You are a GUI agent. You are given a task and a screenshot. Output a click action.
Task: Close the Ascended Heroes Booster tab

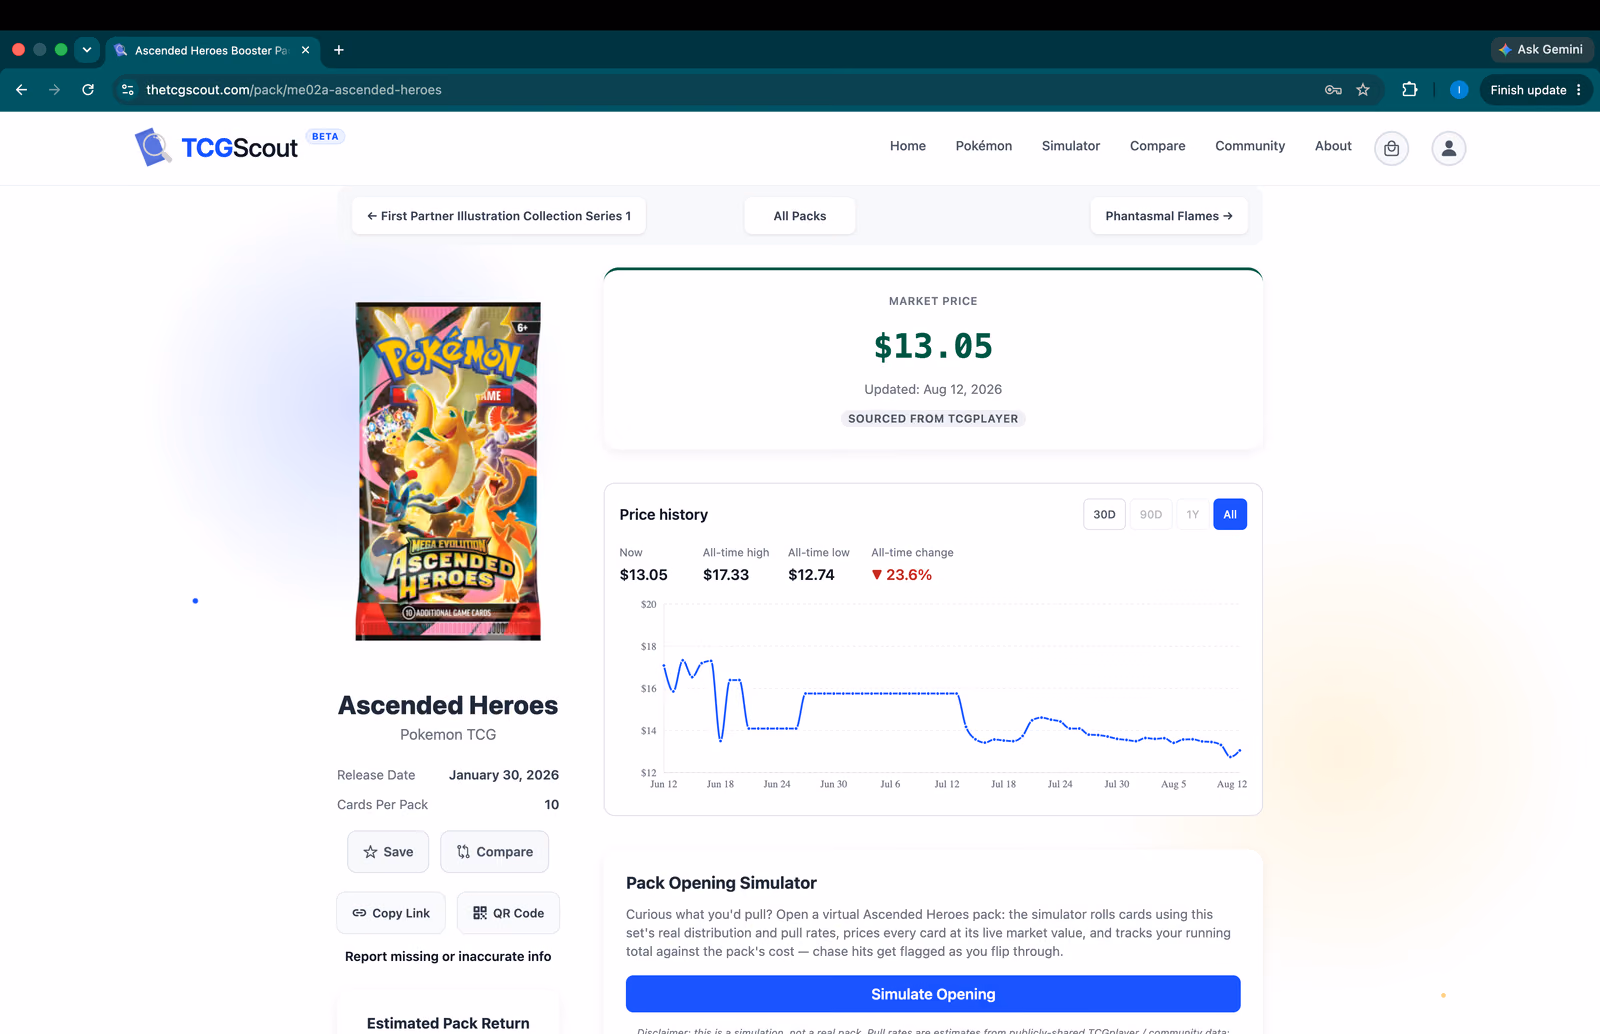[305, 50]
